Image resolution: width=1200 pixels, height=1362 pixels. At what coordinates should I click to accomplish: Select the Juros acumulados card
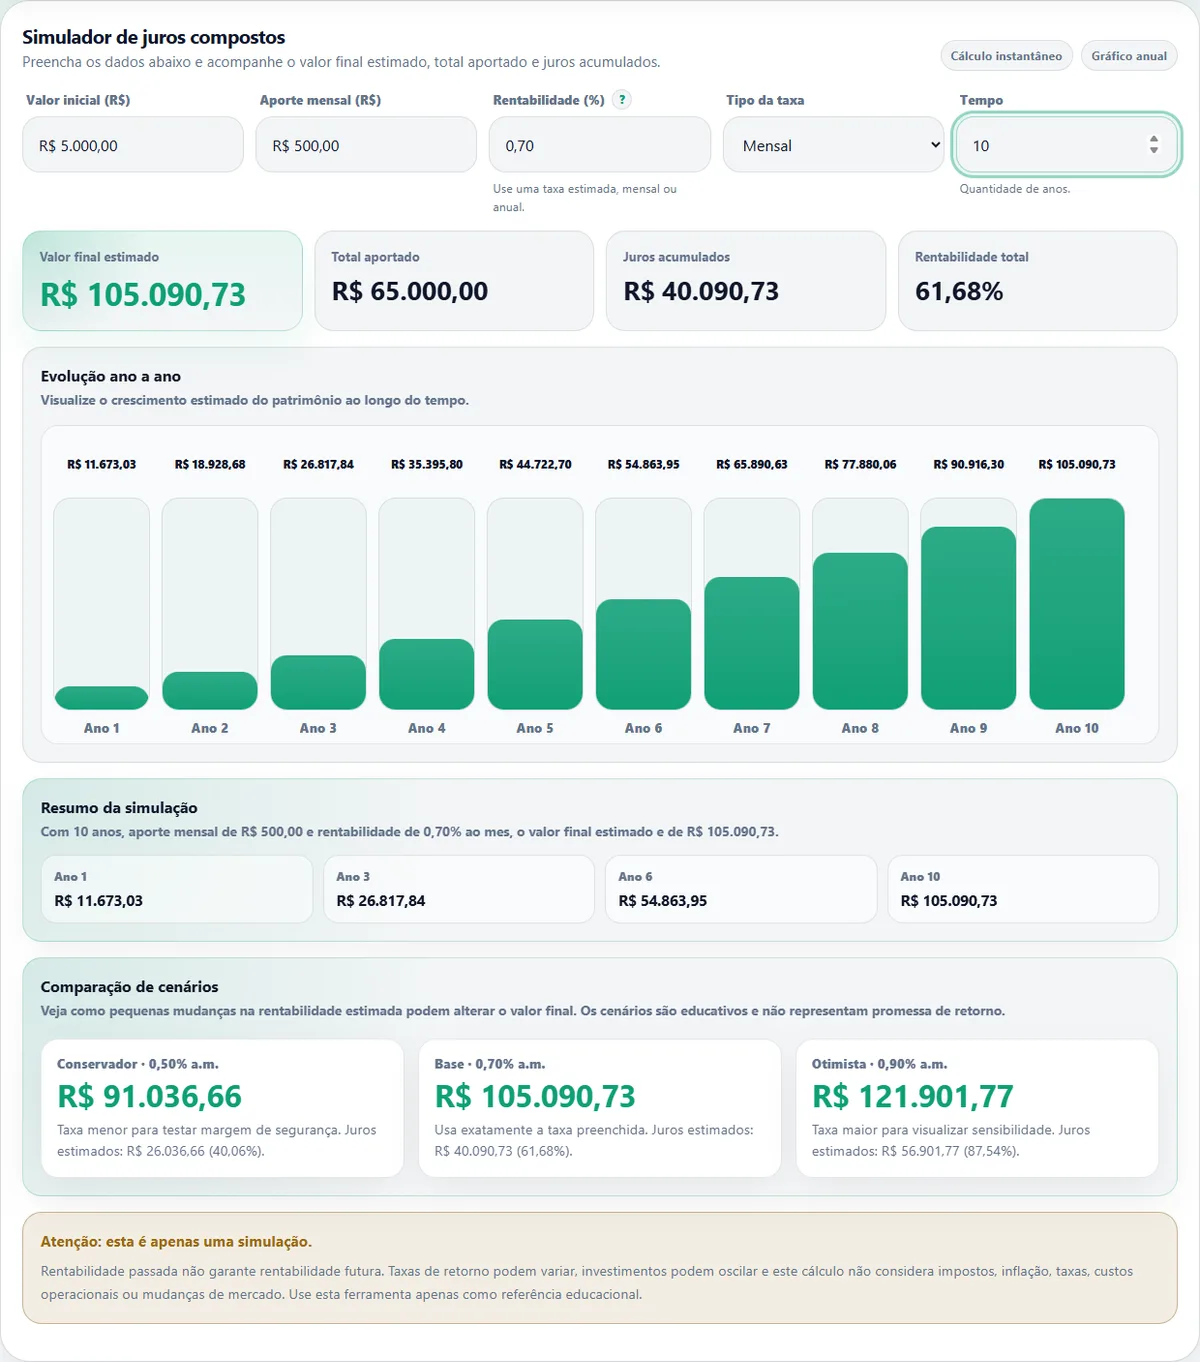click(746, 281)
